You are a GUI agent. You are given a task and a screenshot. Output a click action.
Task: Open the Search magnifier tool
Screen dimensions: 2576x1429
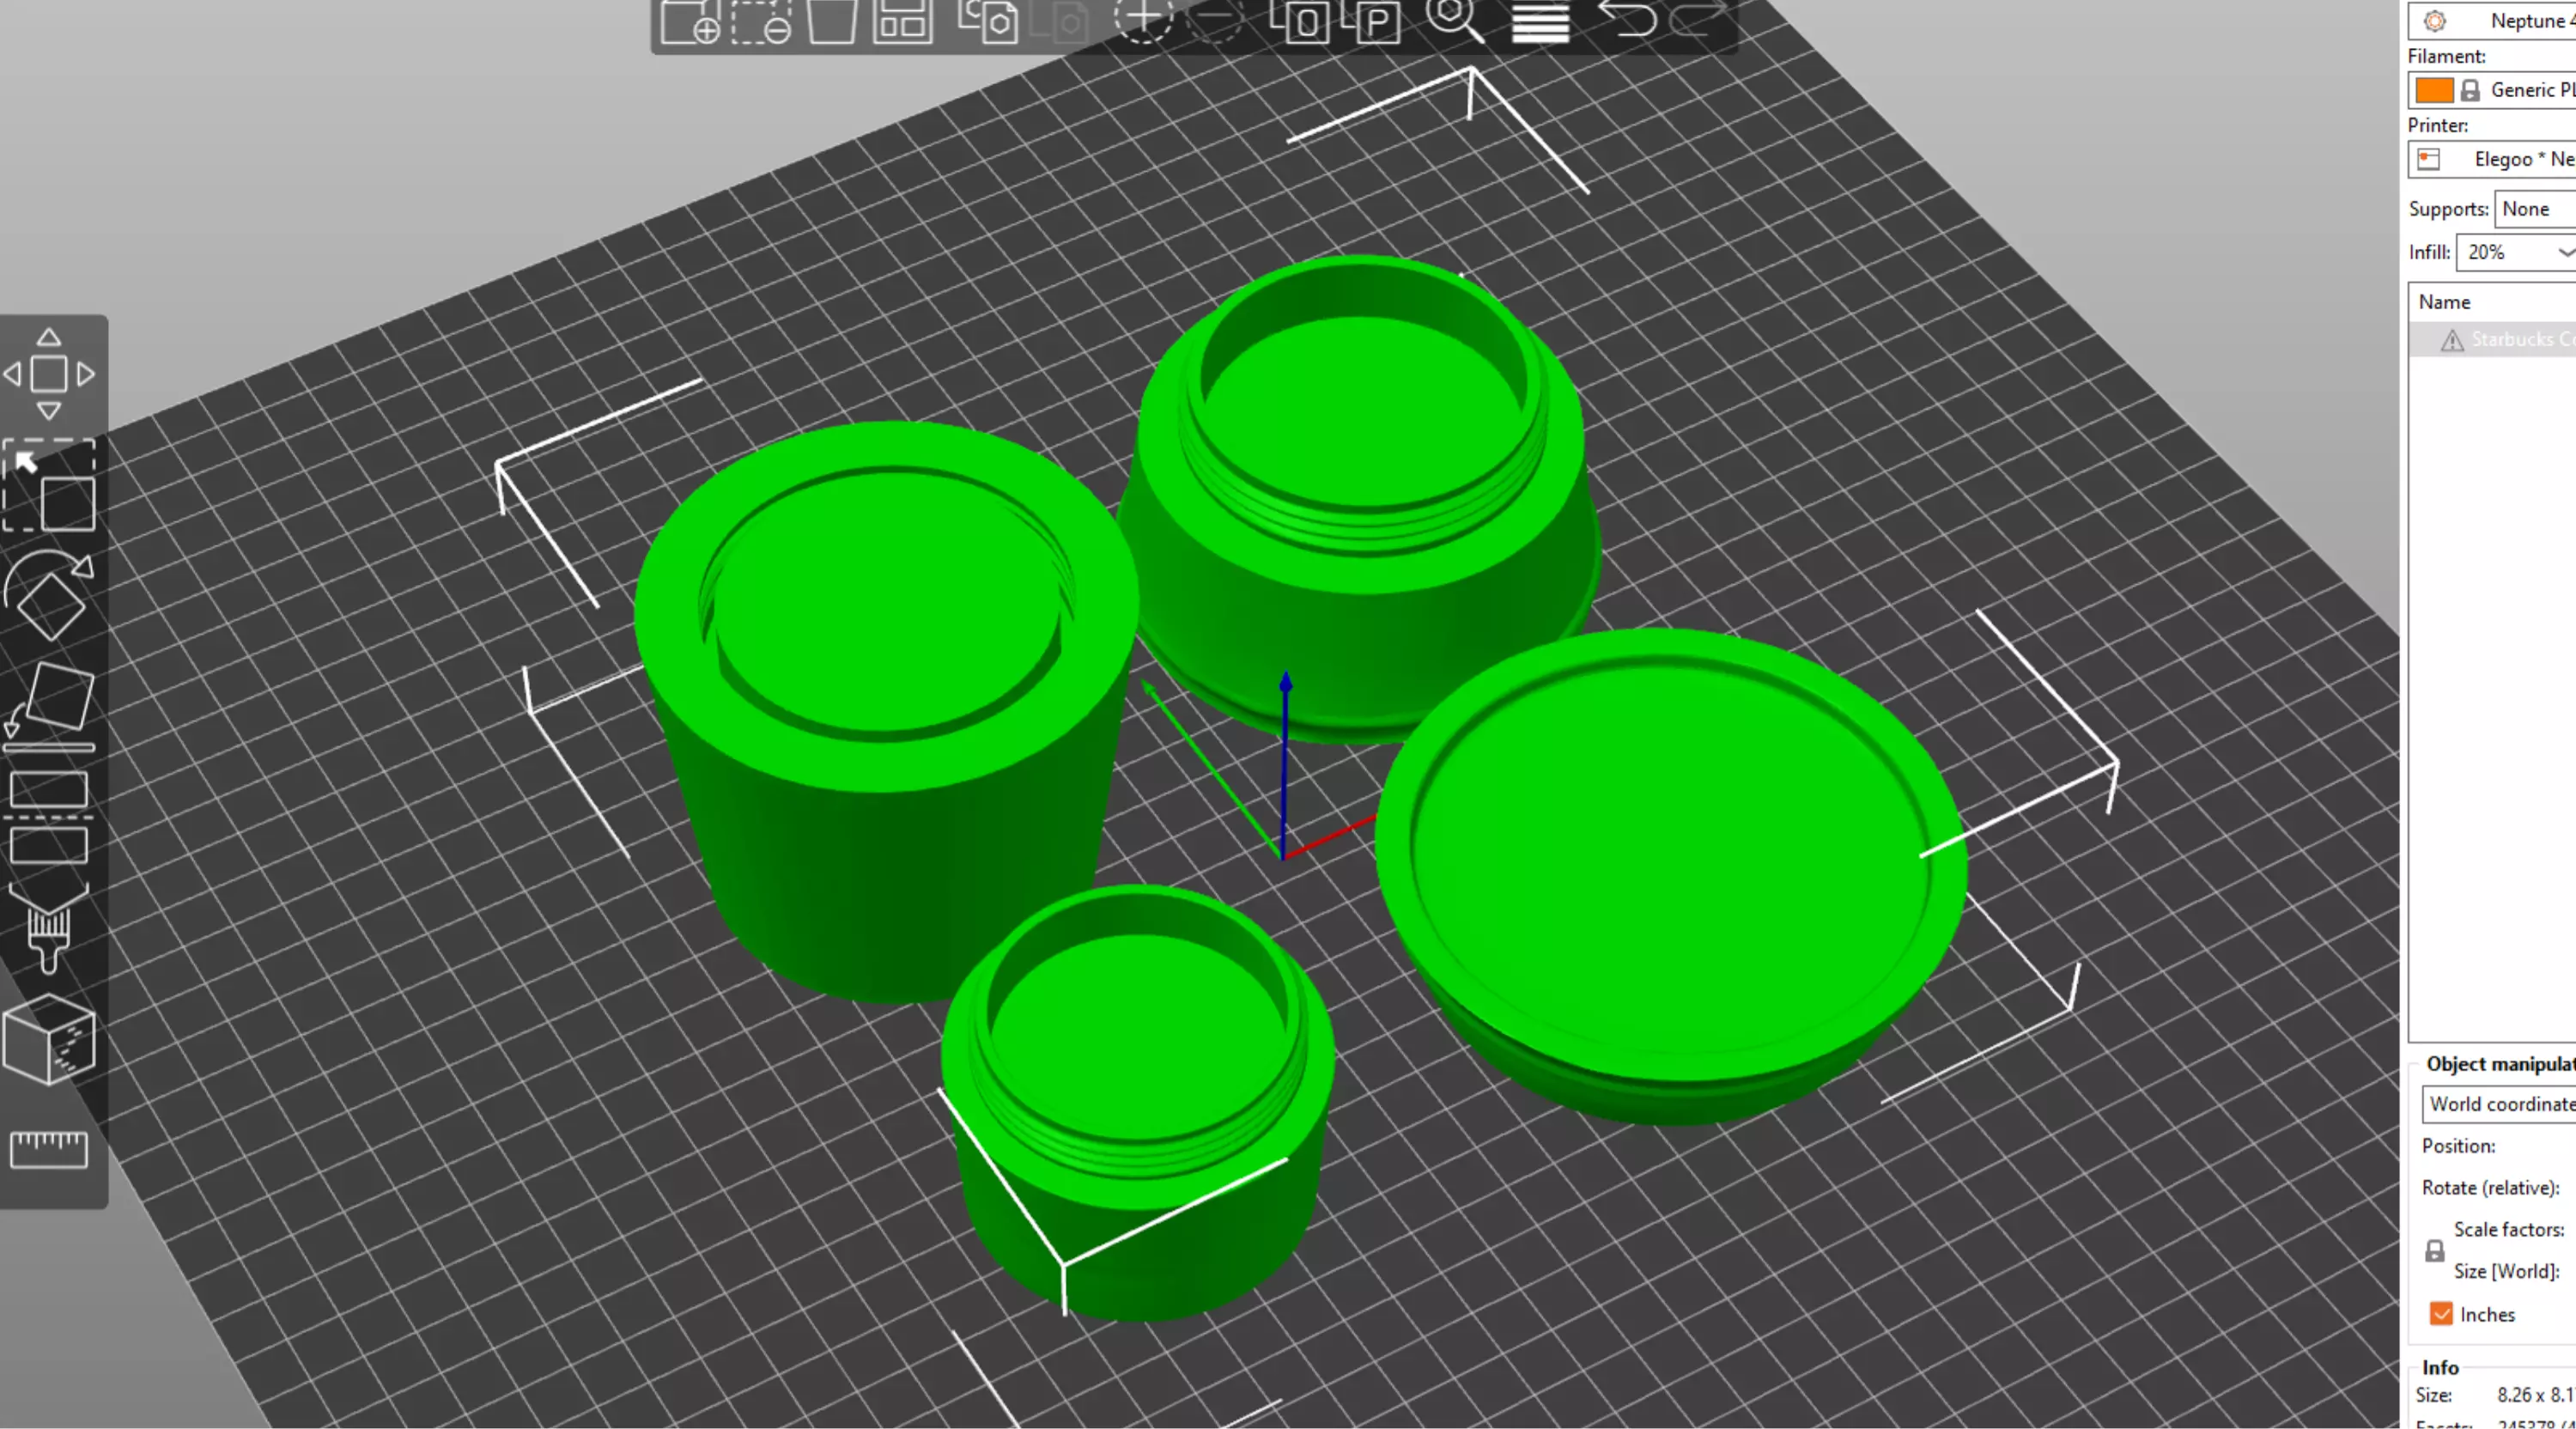tap(1454, 21)
